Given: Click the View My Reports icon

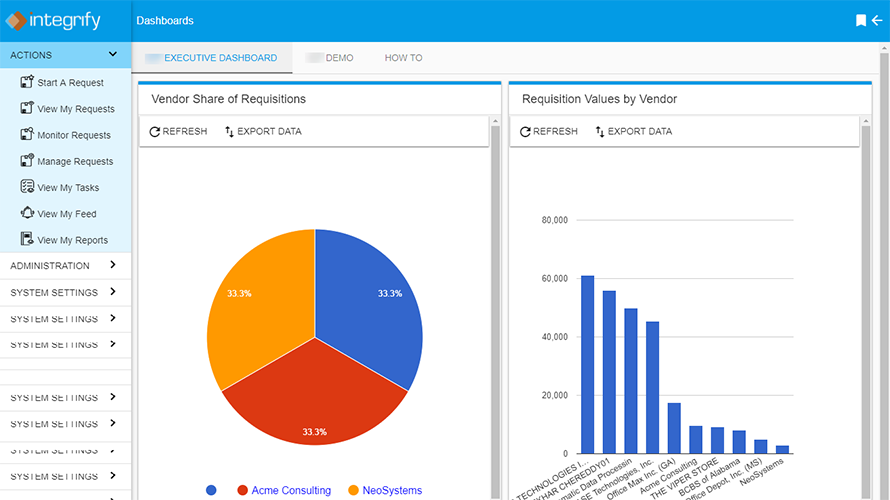Looking at the screenshot, I should (27, 239).
